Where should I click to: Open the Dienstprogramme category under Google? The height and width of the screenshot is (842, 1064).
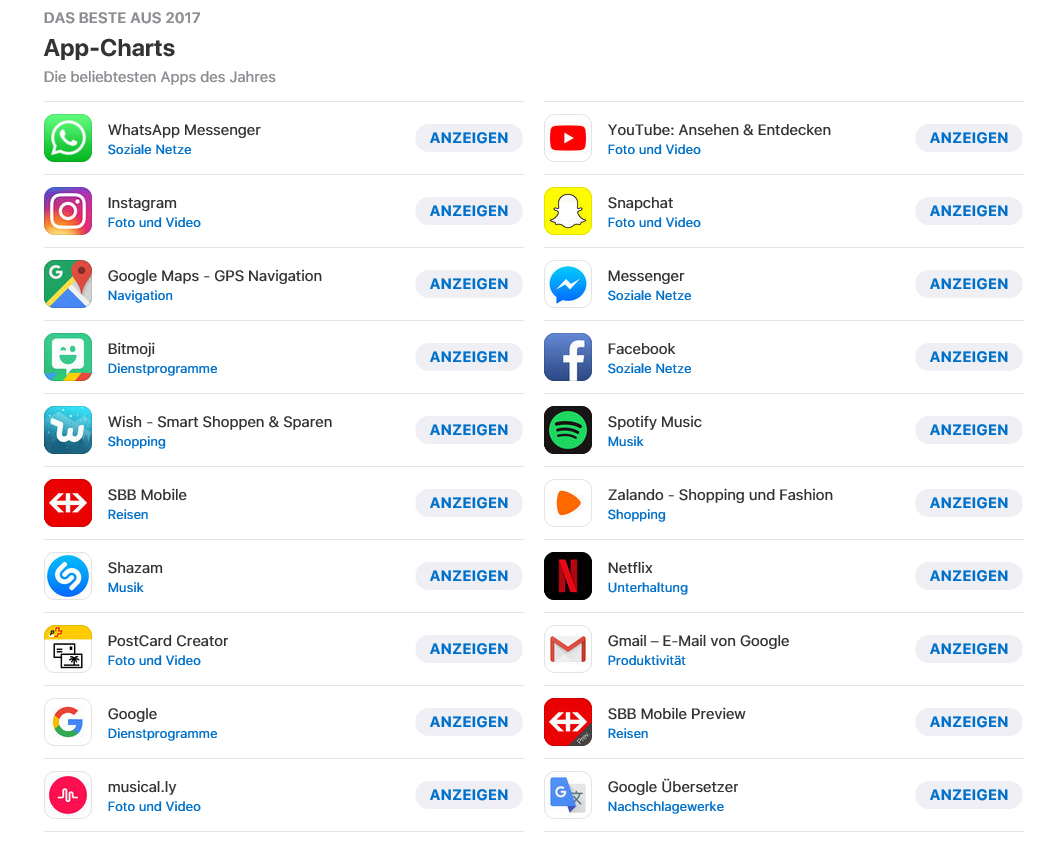[162, 733]
